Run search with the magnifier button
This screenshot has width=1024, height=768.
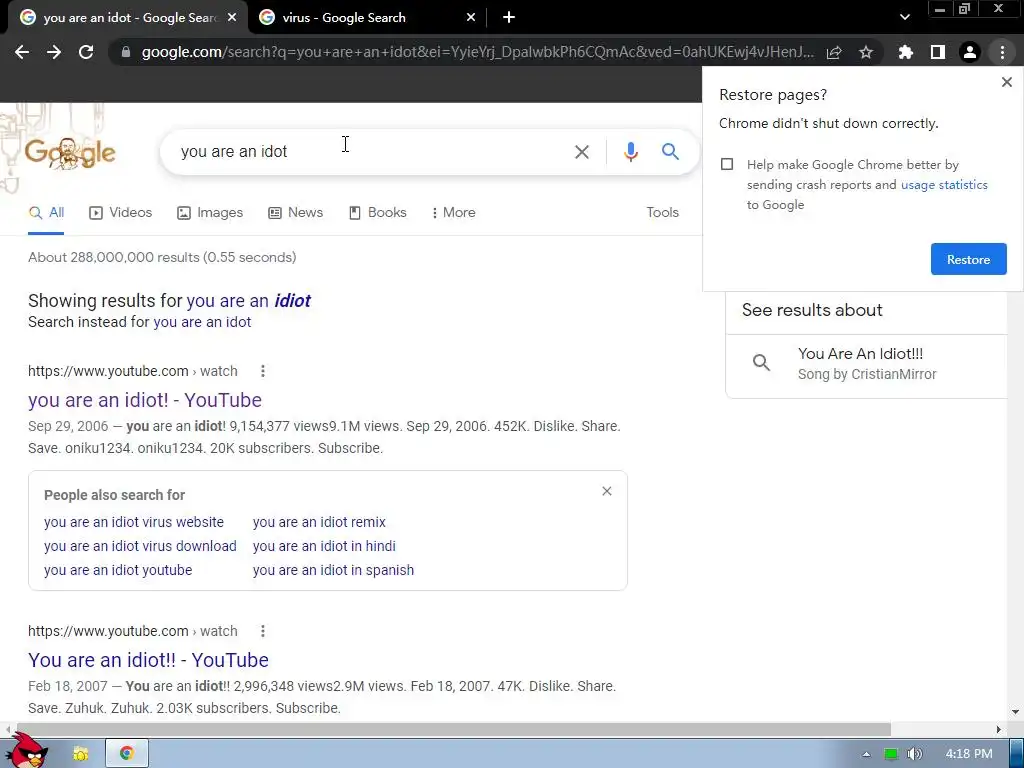(x=670, y=152)
